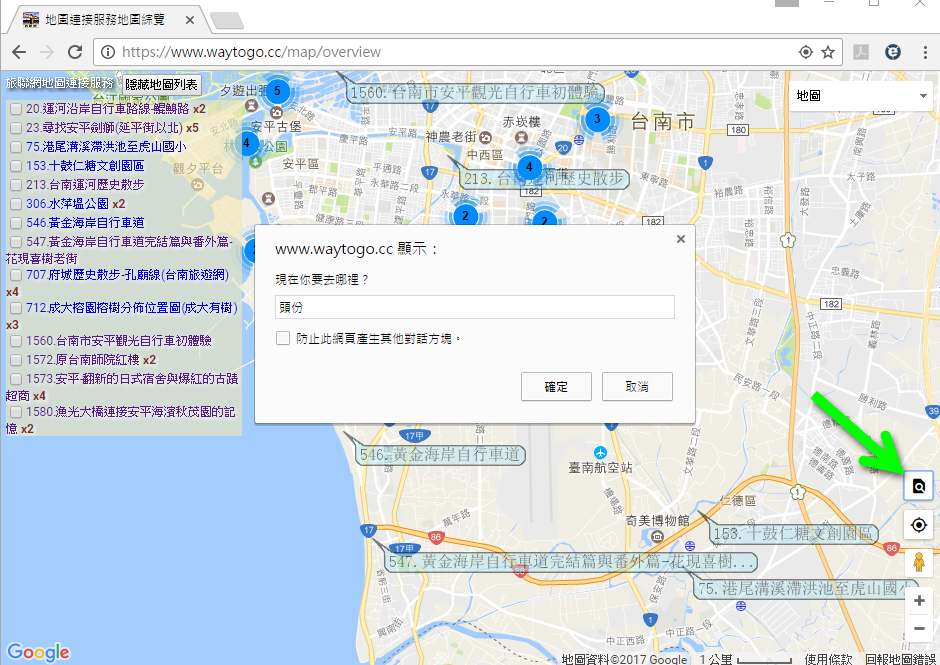Click map label 153.十鼓仁糖文創園區
This screenshot has width=940, height=665.
[x=795, y=533]
